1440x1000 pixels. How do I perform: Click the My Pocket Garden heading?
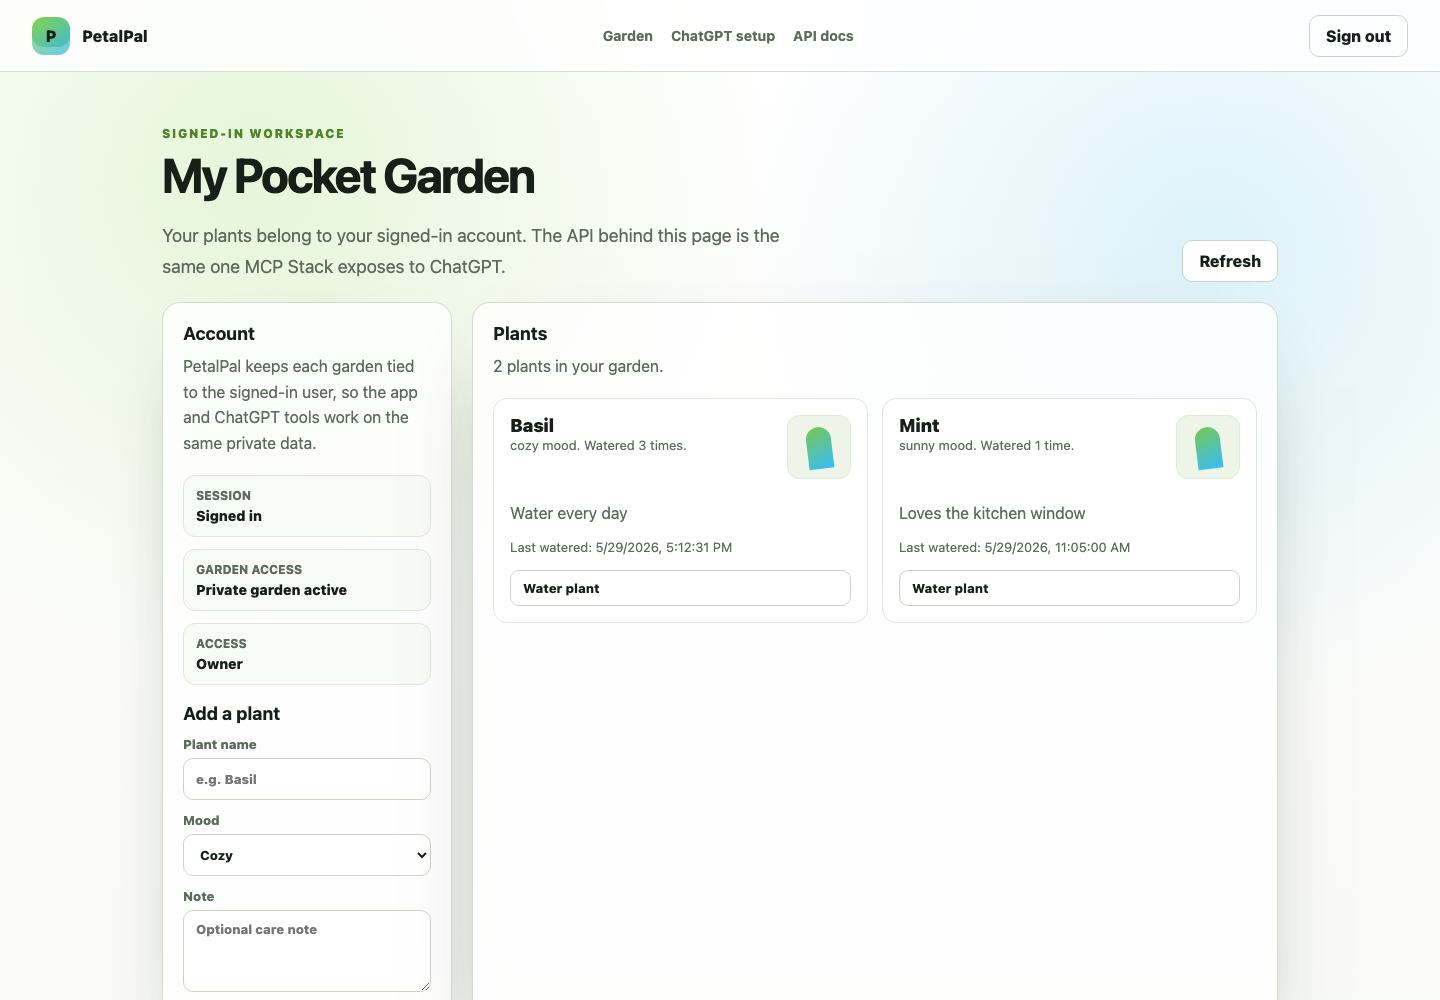348,177
